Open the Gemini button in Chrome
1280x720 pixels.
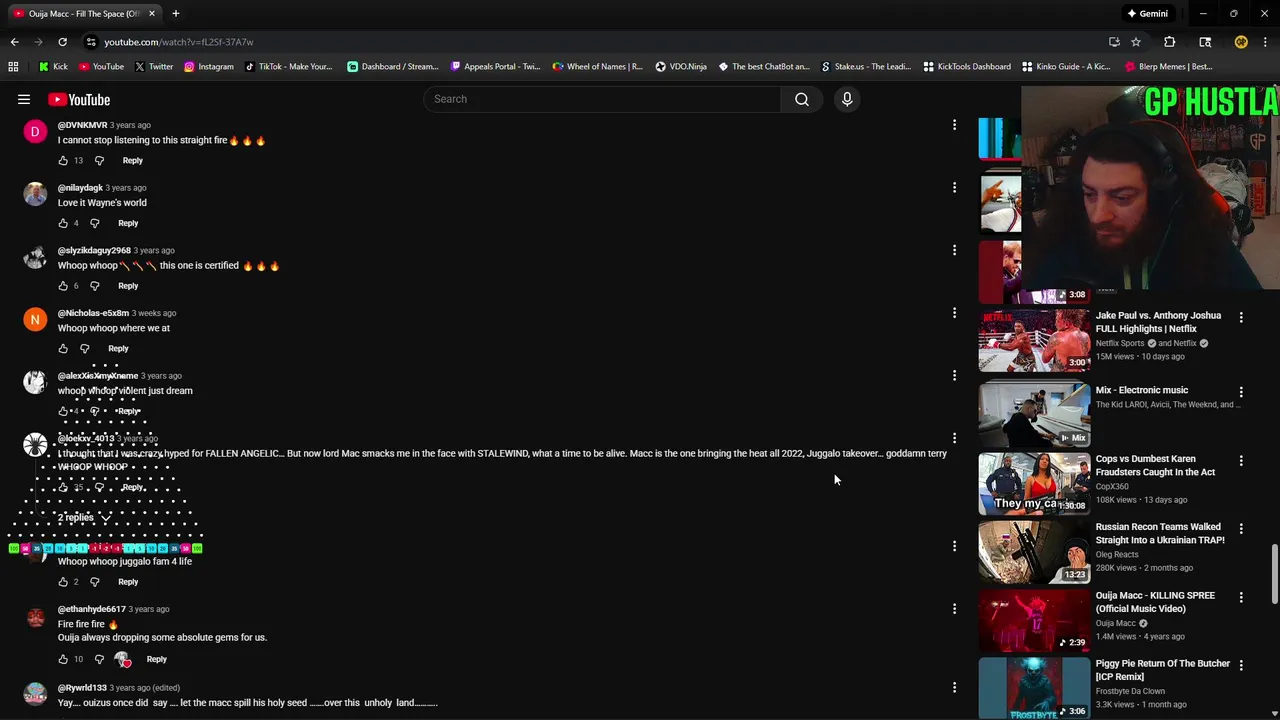[1147, 14]
